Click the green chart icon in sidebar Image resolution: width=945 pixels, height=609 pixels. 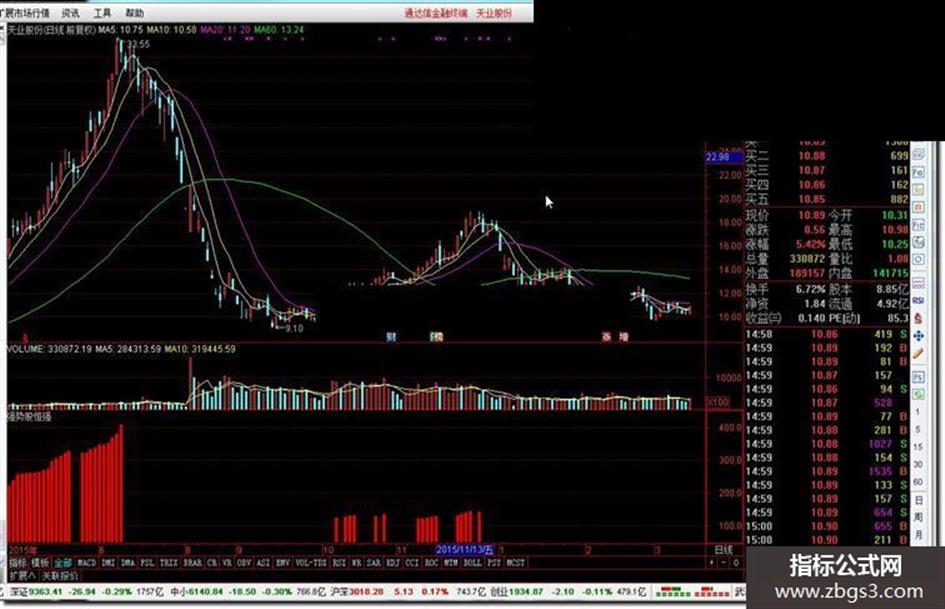pos(918,394)
